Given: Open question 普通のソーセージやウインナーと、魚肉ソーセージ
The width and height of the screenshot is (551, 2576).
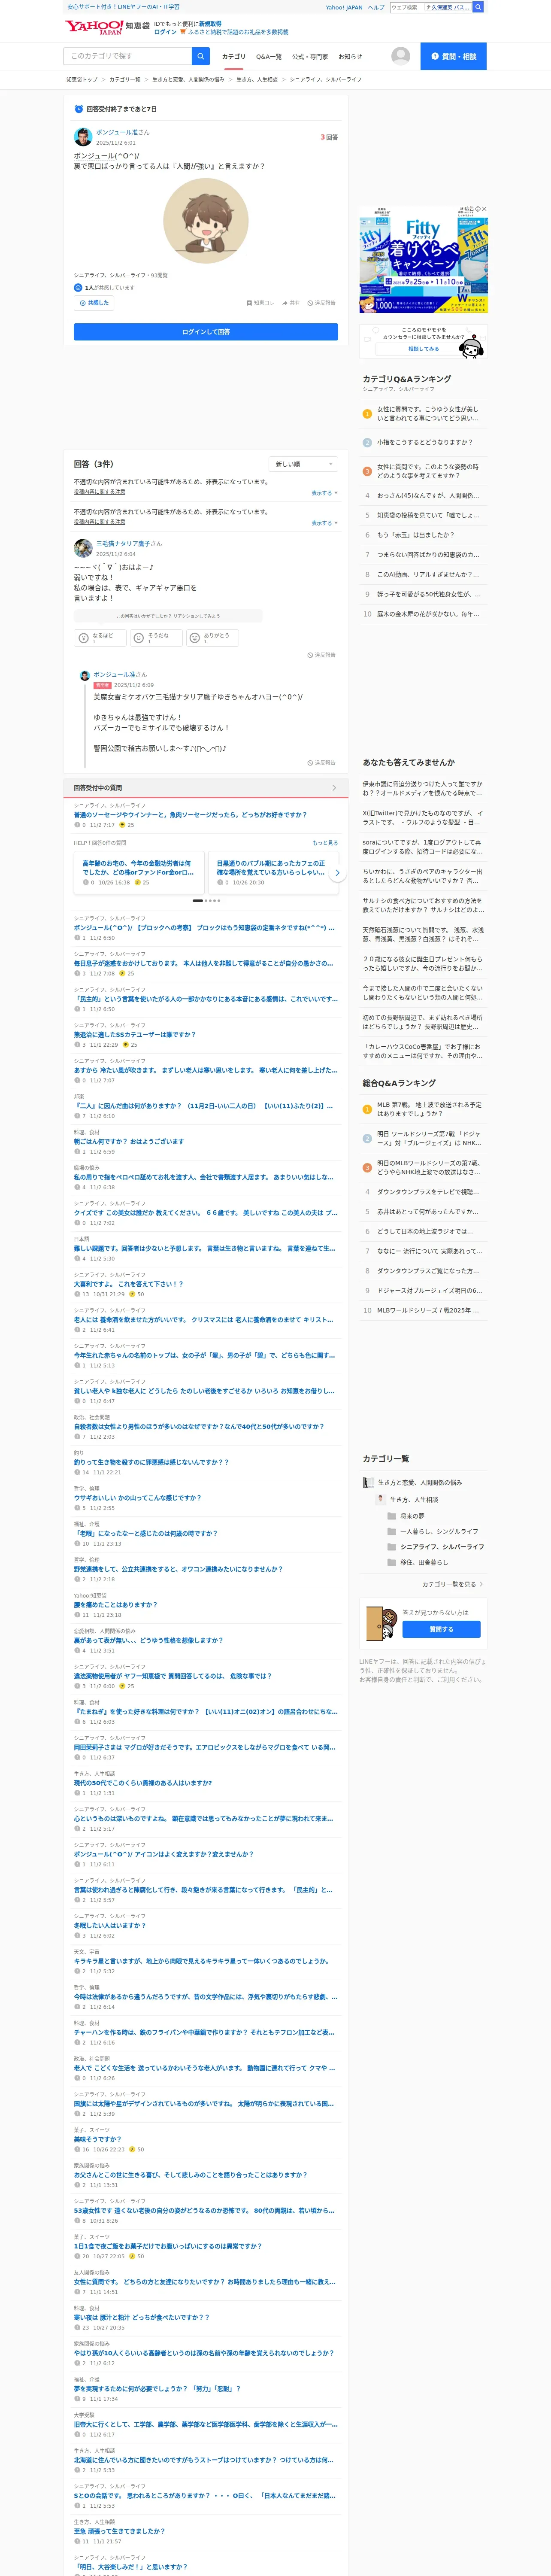Looking at the screenshot, I should point(190,815).
